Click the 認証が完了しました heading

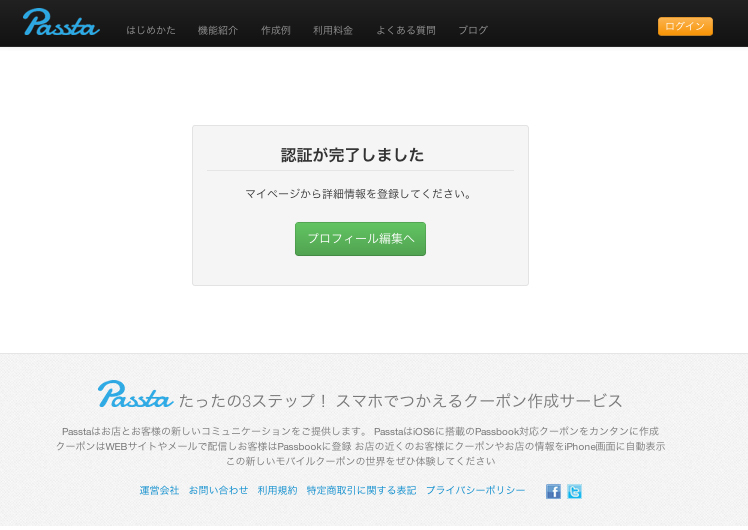coord(352,155)
